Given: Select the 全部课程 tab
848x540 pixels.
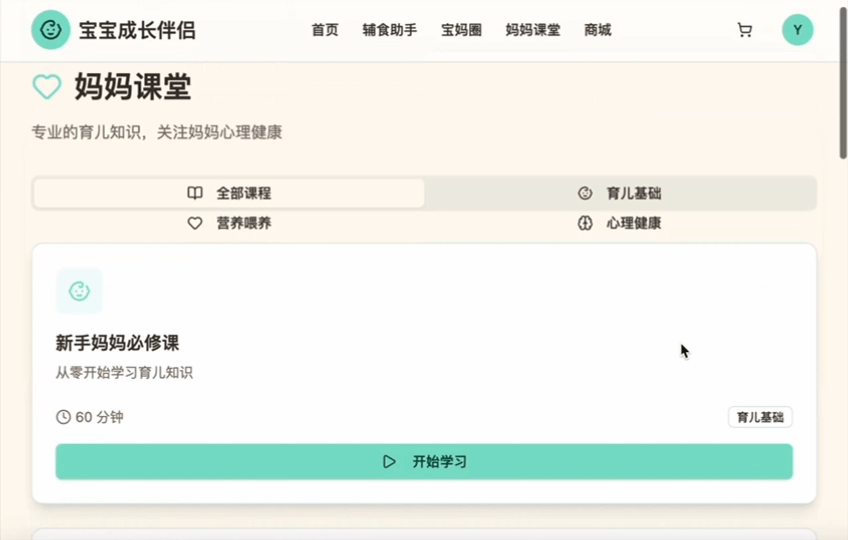Looking at the screenshot, I should click(229, 193).
